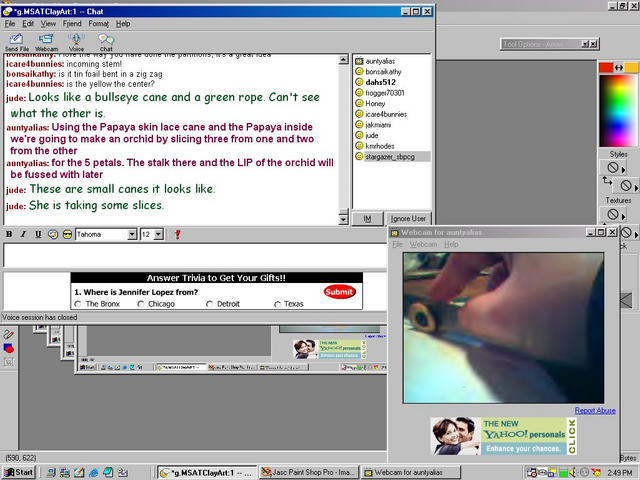640x480 pixels.
Task: Click the taskbar clock showing 2:49 PM
Action: tap(620, 473)
